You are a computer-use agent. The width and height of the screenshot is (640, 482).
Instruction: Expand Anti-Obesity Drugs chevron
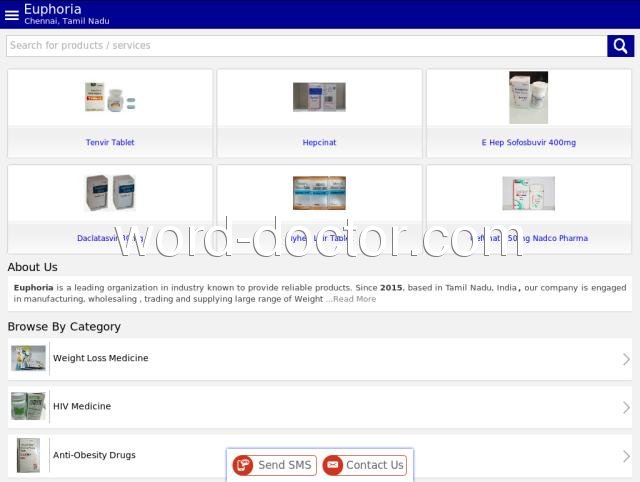click(626, 456)
